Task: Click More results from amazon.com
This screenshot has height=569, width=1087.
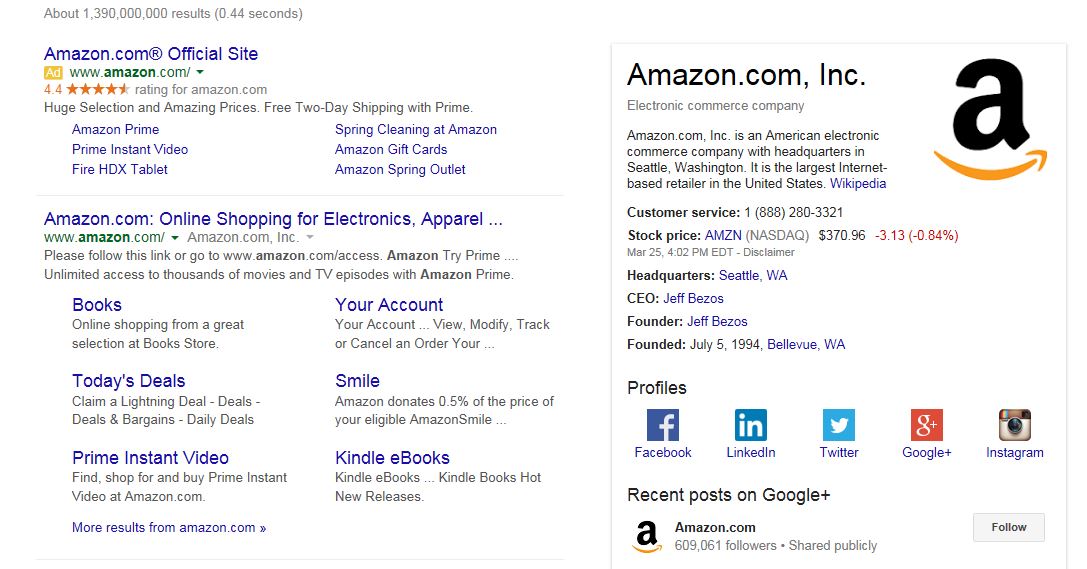Action: point(169,527)
